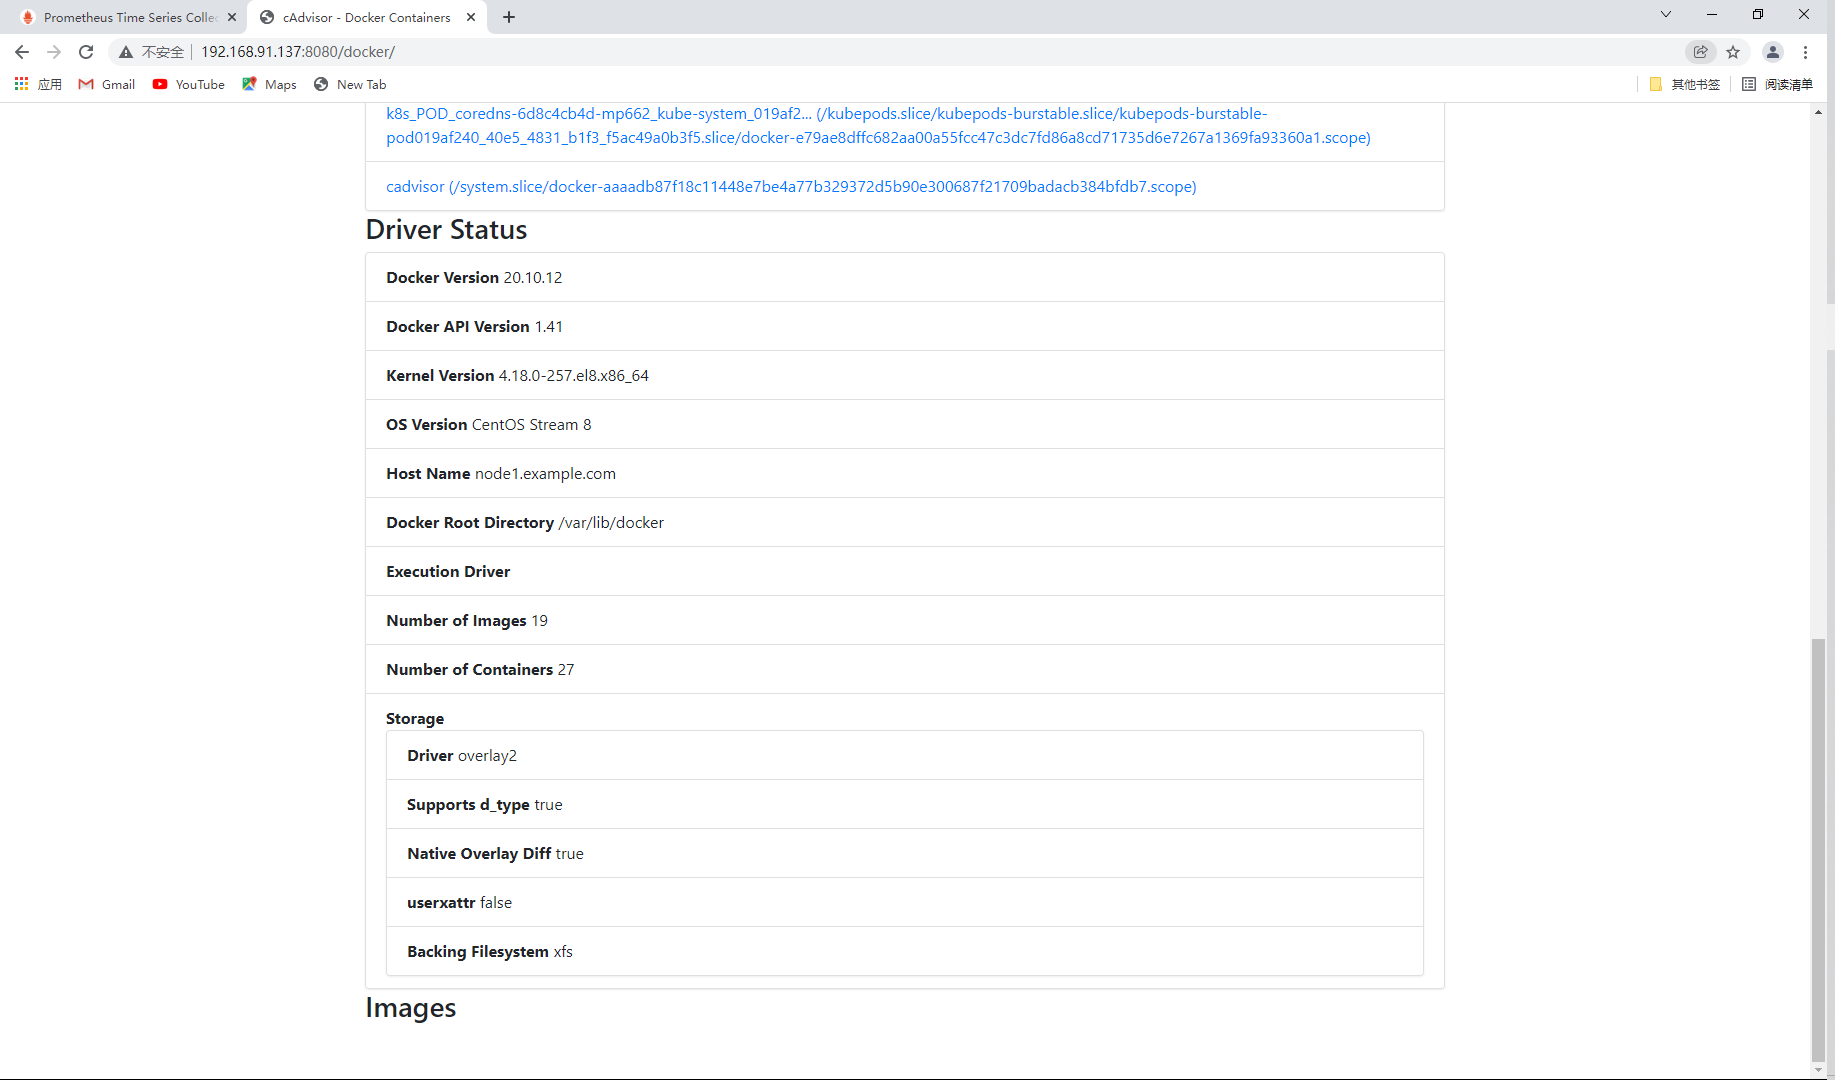Open the Chrome profile avatar
Screen dimensions: 1835x1080
[1773, 52]
